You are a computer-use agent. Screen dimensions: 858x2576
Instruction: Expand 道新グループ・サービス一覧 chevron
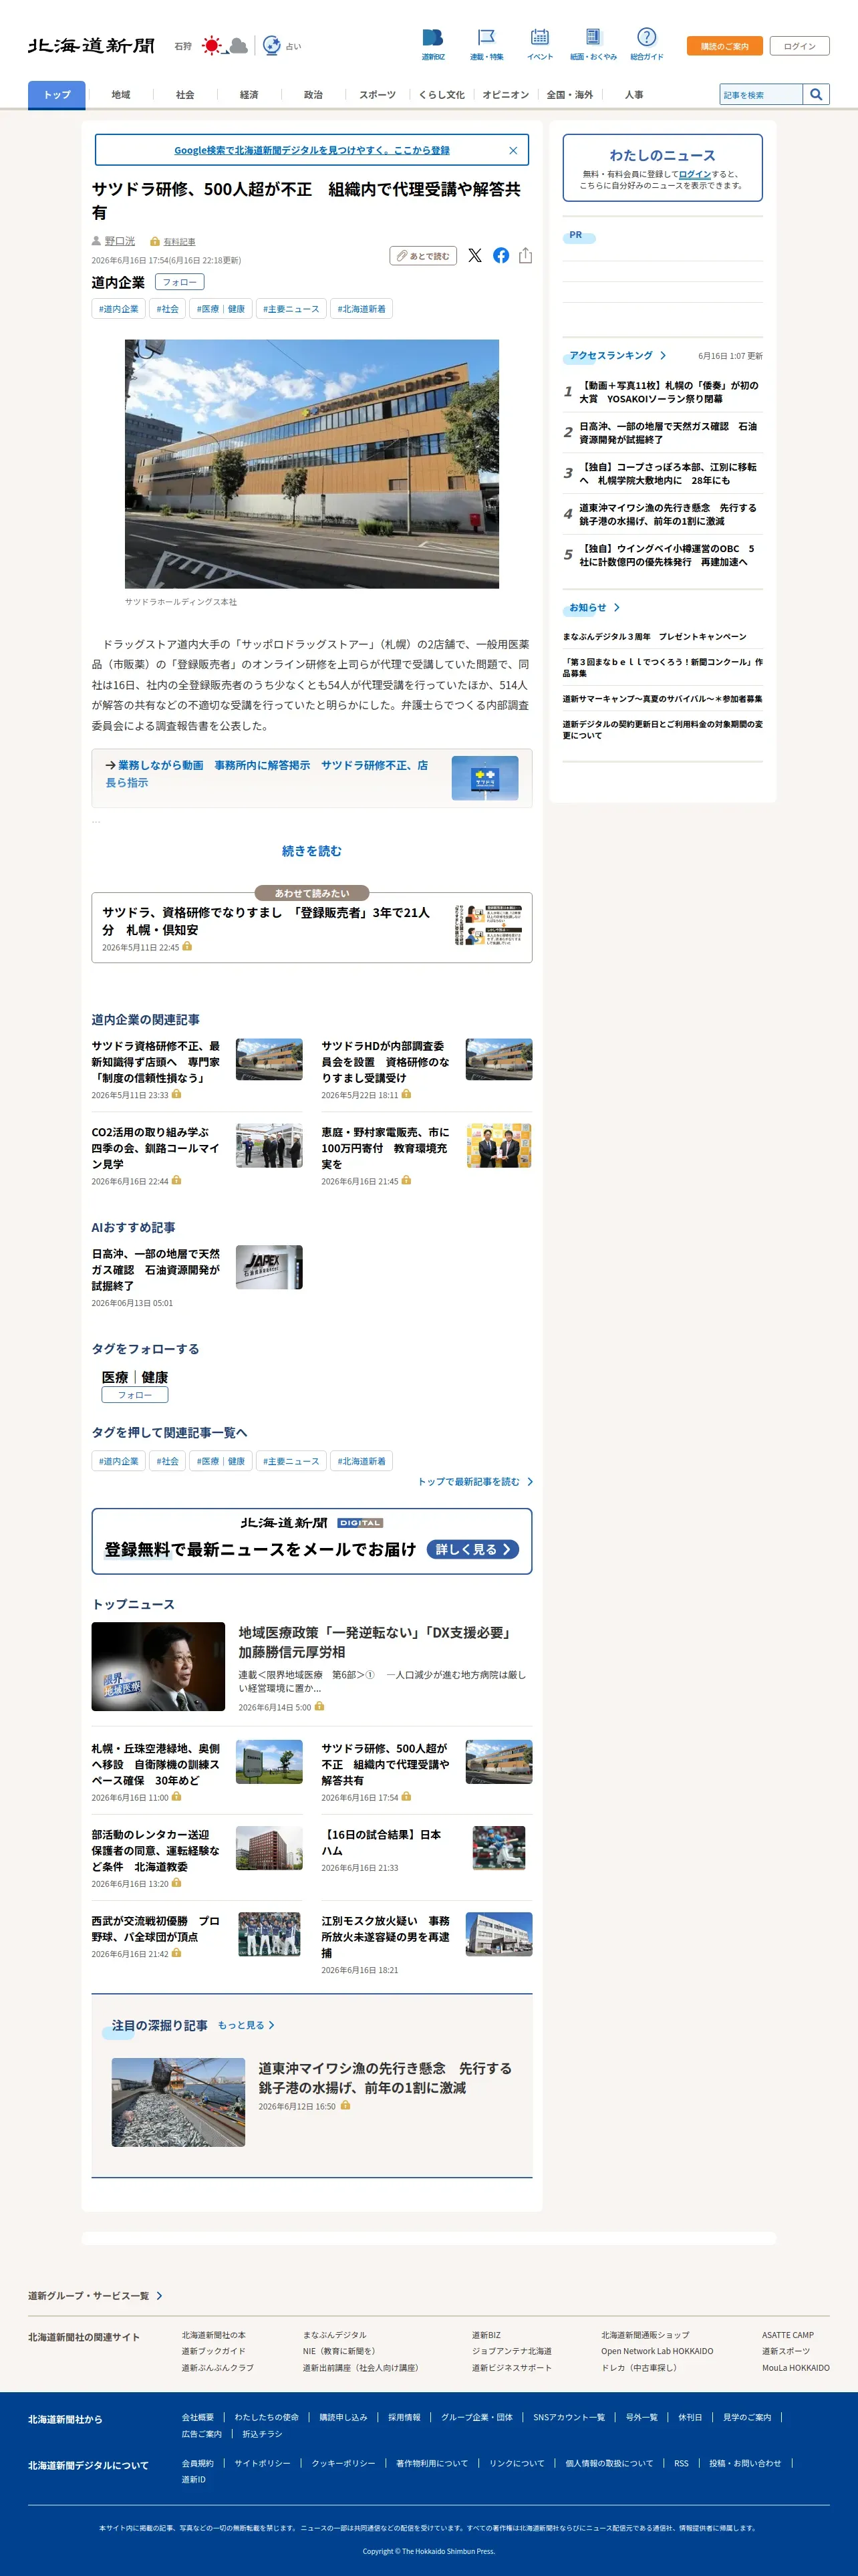159,2296
